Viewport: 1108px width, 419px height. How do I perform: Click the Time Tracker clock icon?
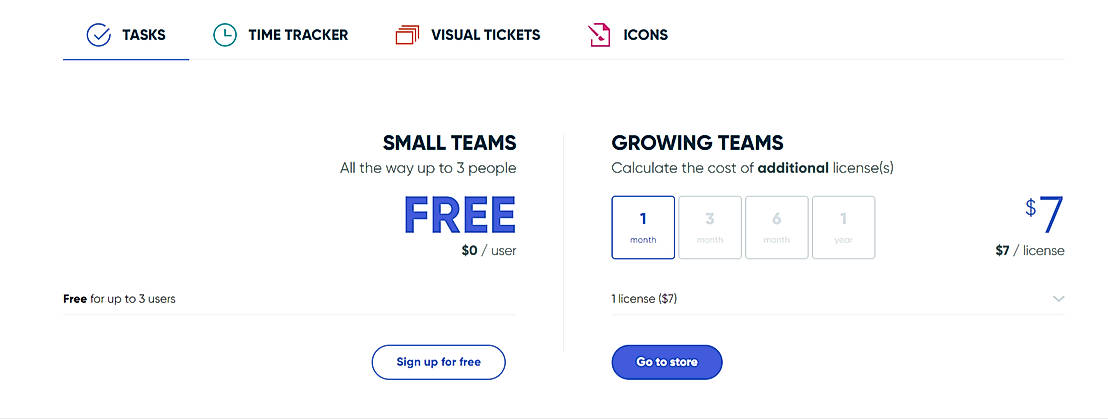[225, 35]
